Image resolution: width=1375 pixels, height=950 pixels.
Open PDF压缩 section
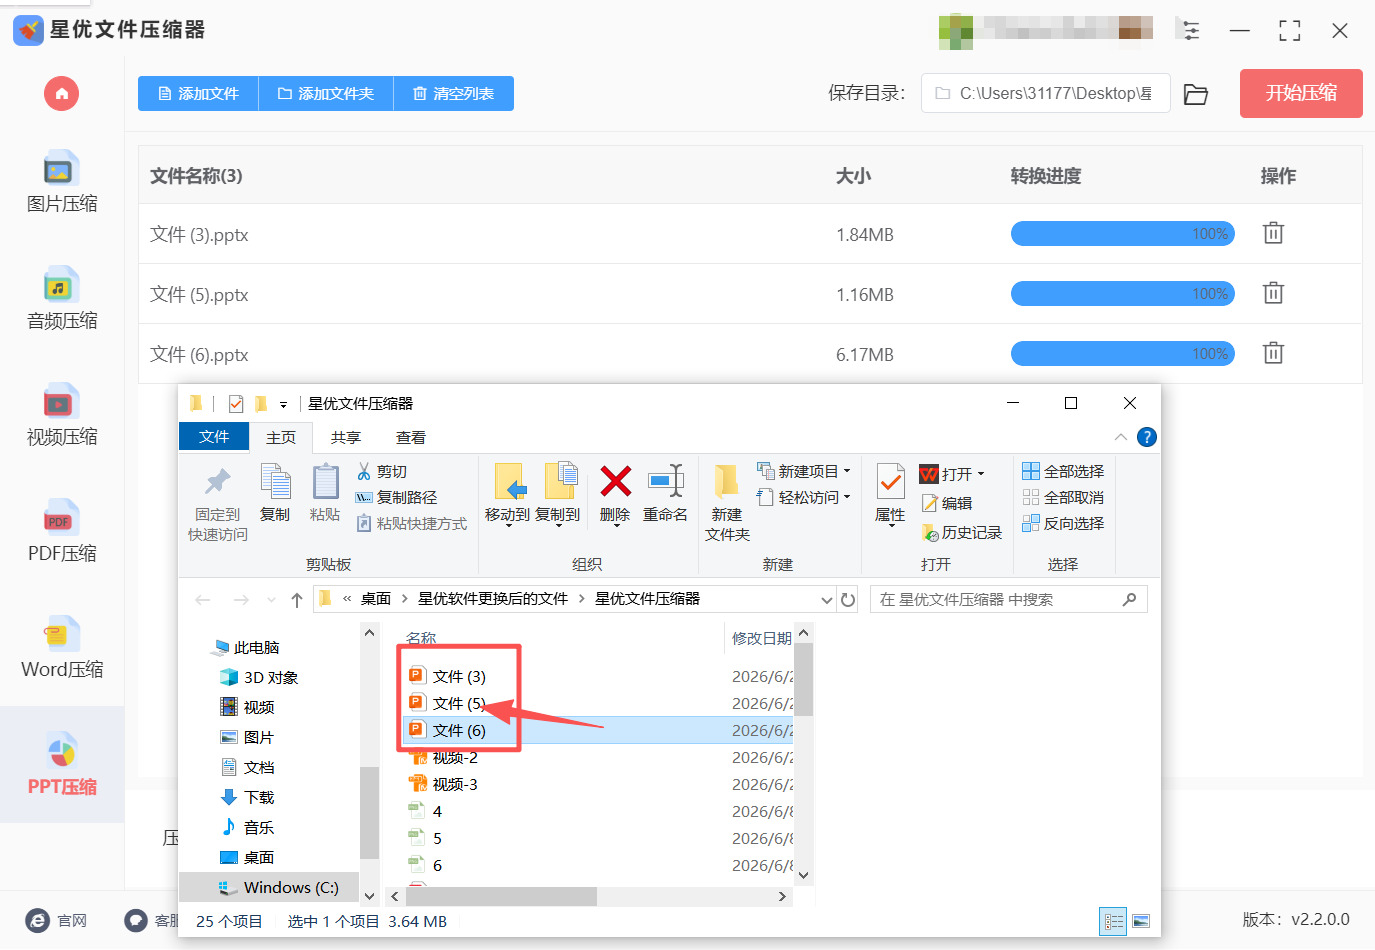coord(62,533)
